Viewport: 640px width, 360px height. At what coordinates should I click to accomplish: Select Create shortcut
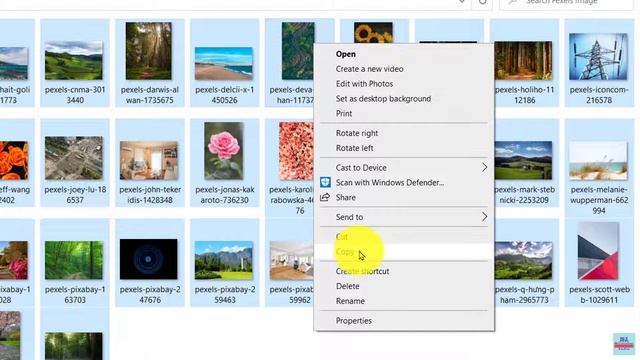pos(362,271)
